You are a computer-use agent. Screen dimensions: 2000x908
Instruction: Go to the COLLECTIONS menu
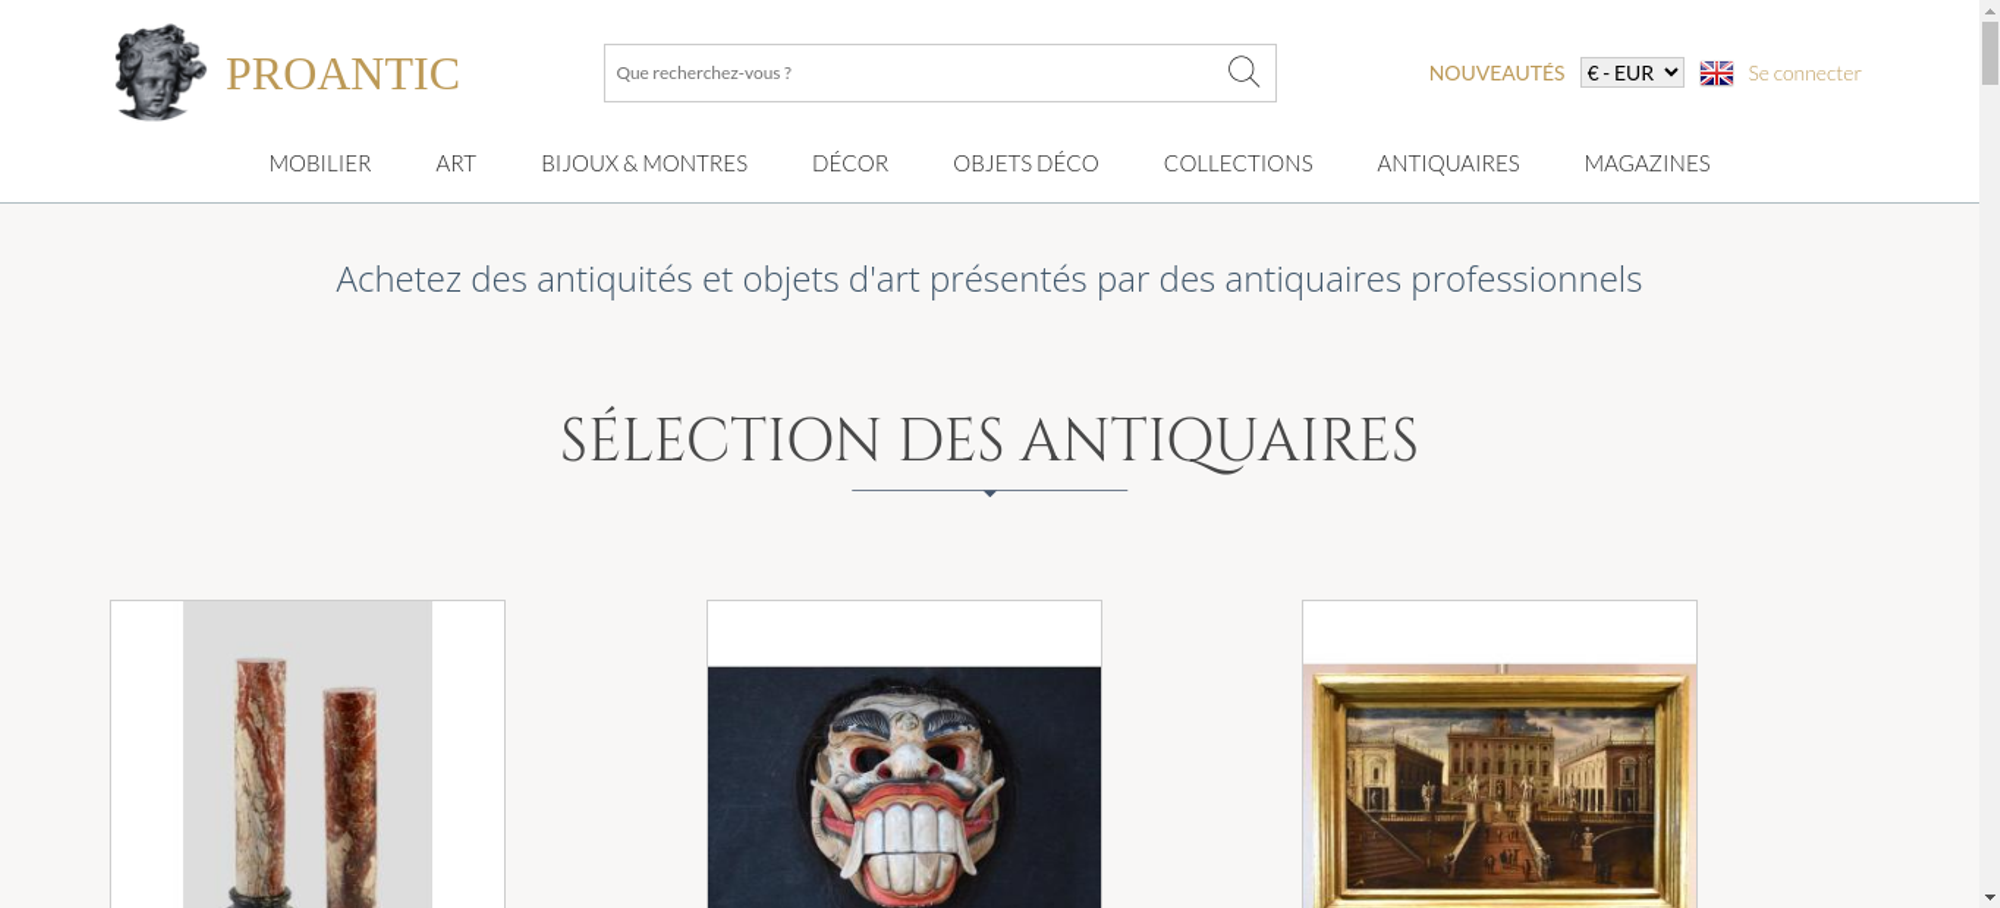(1238, 163)
